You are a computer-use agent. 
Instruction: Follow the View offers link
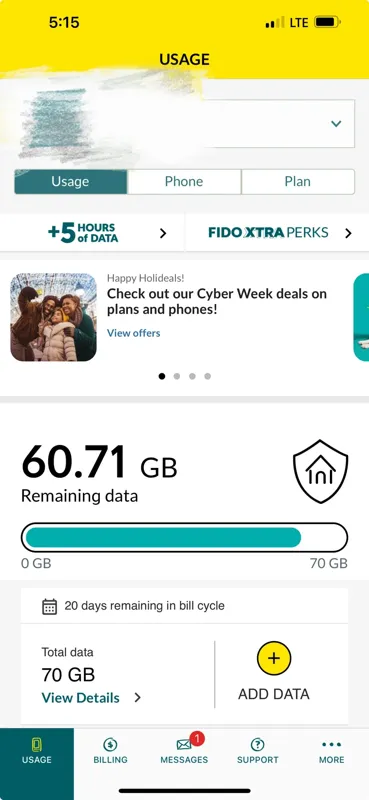[x=133, y=333]
